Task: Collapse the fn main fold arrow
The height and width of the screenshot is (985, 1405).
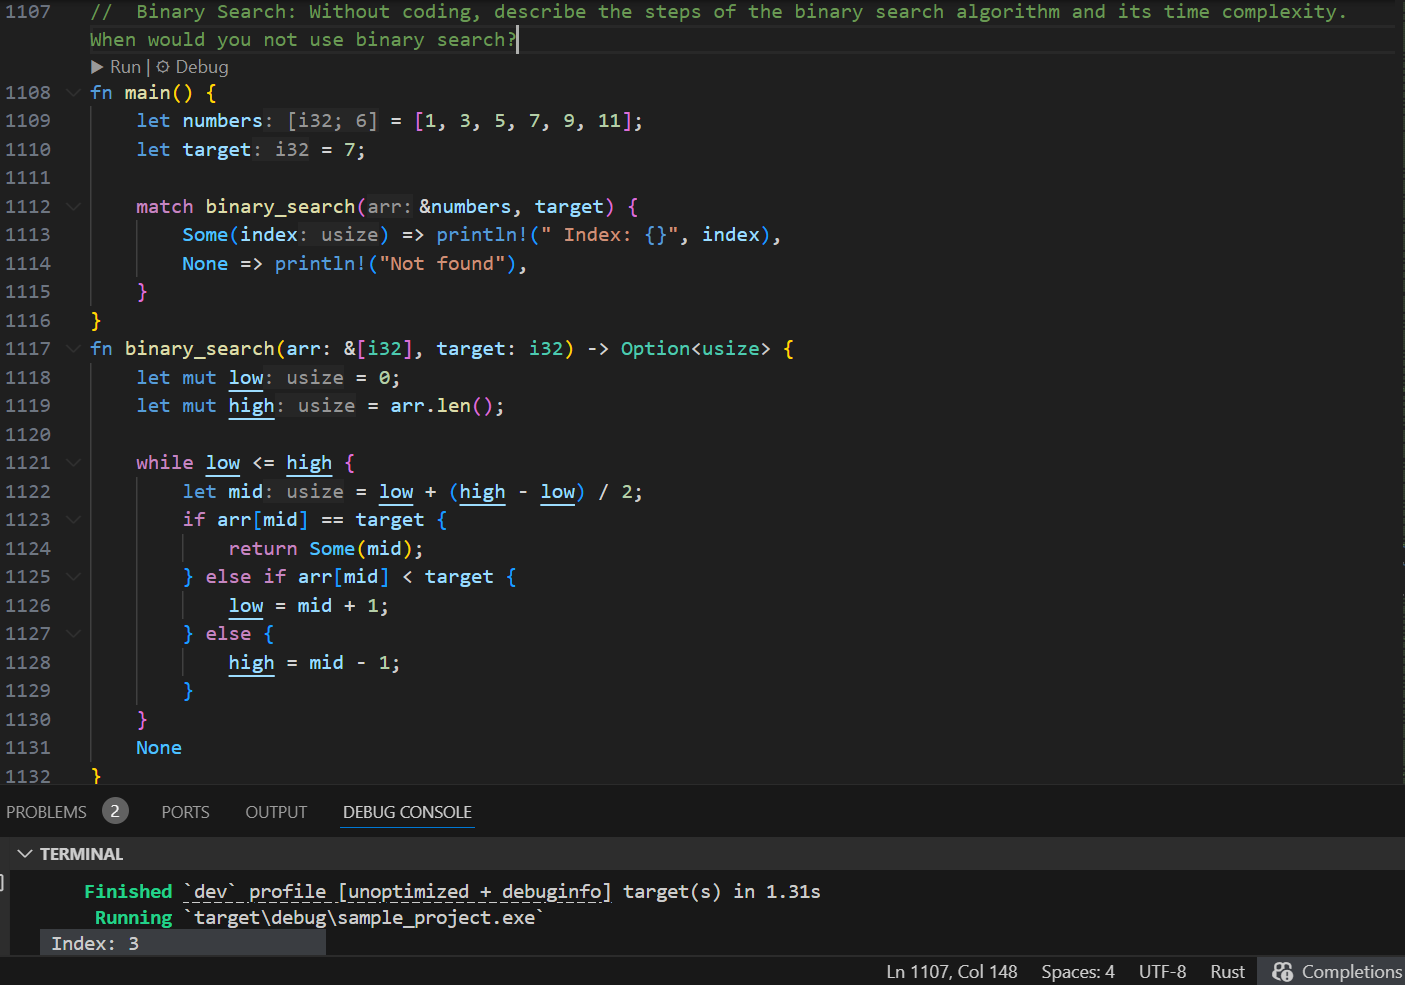Action: tap(73, 93)
